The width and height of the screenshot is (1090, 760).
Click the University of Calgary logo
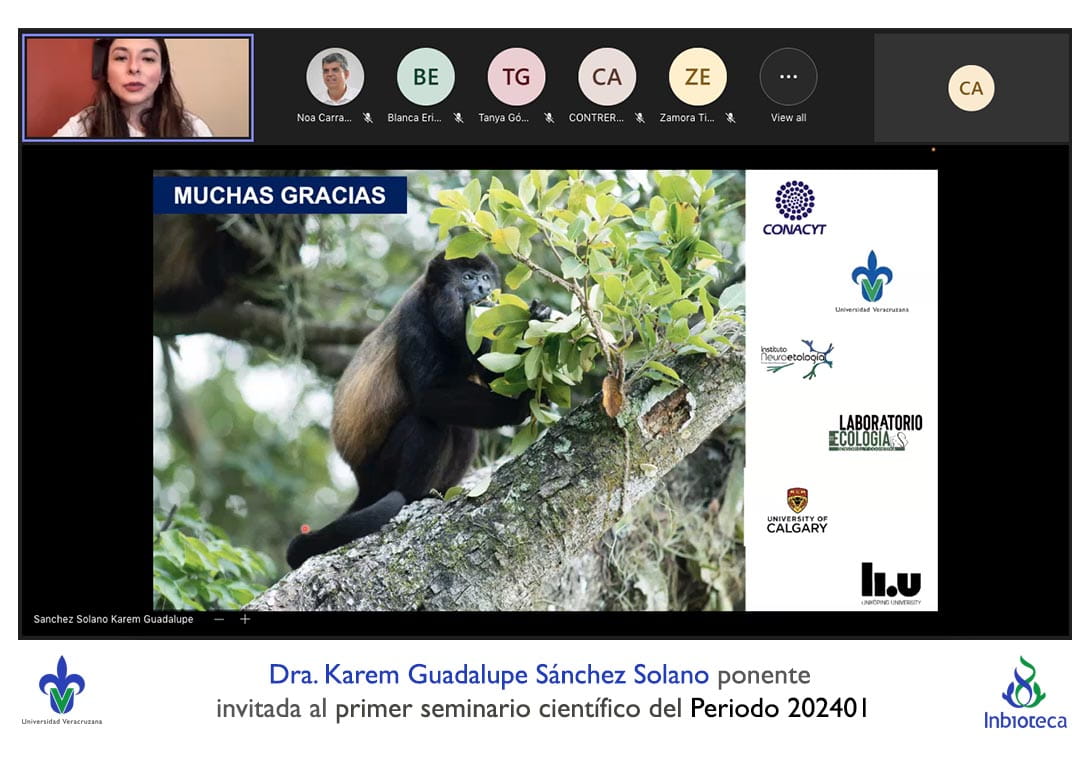(797, 510)
